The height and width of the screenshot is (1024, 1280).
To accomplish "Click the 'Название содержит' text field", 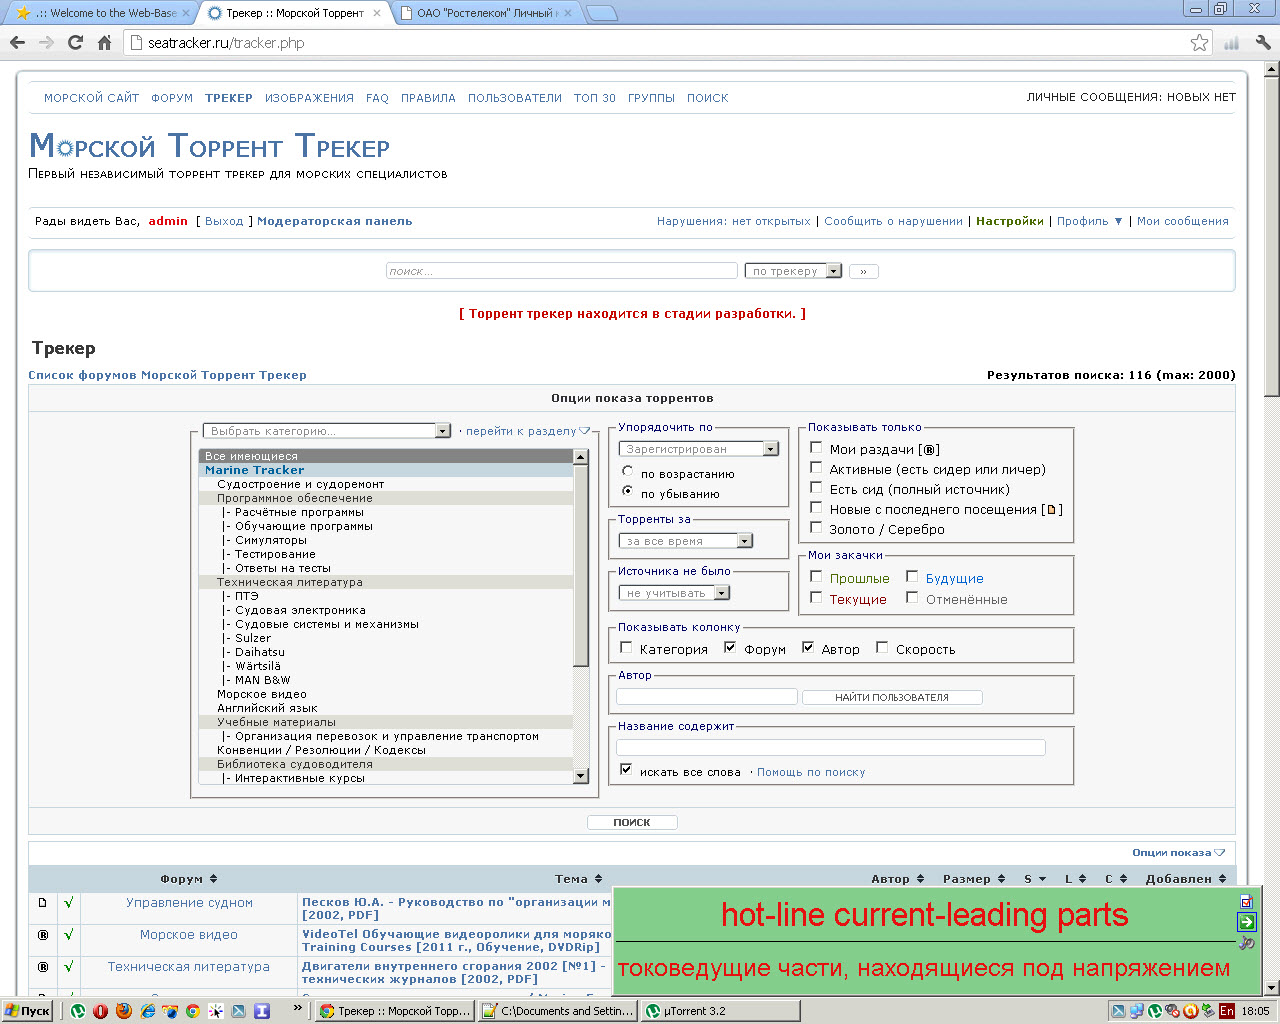I will pos(830,748).
